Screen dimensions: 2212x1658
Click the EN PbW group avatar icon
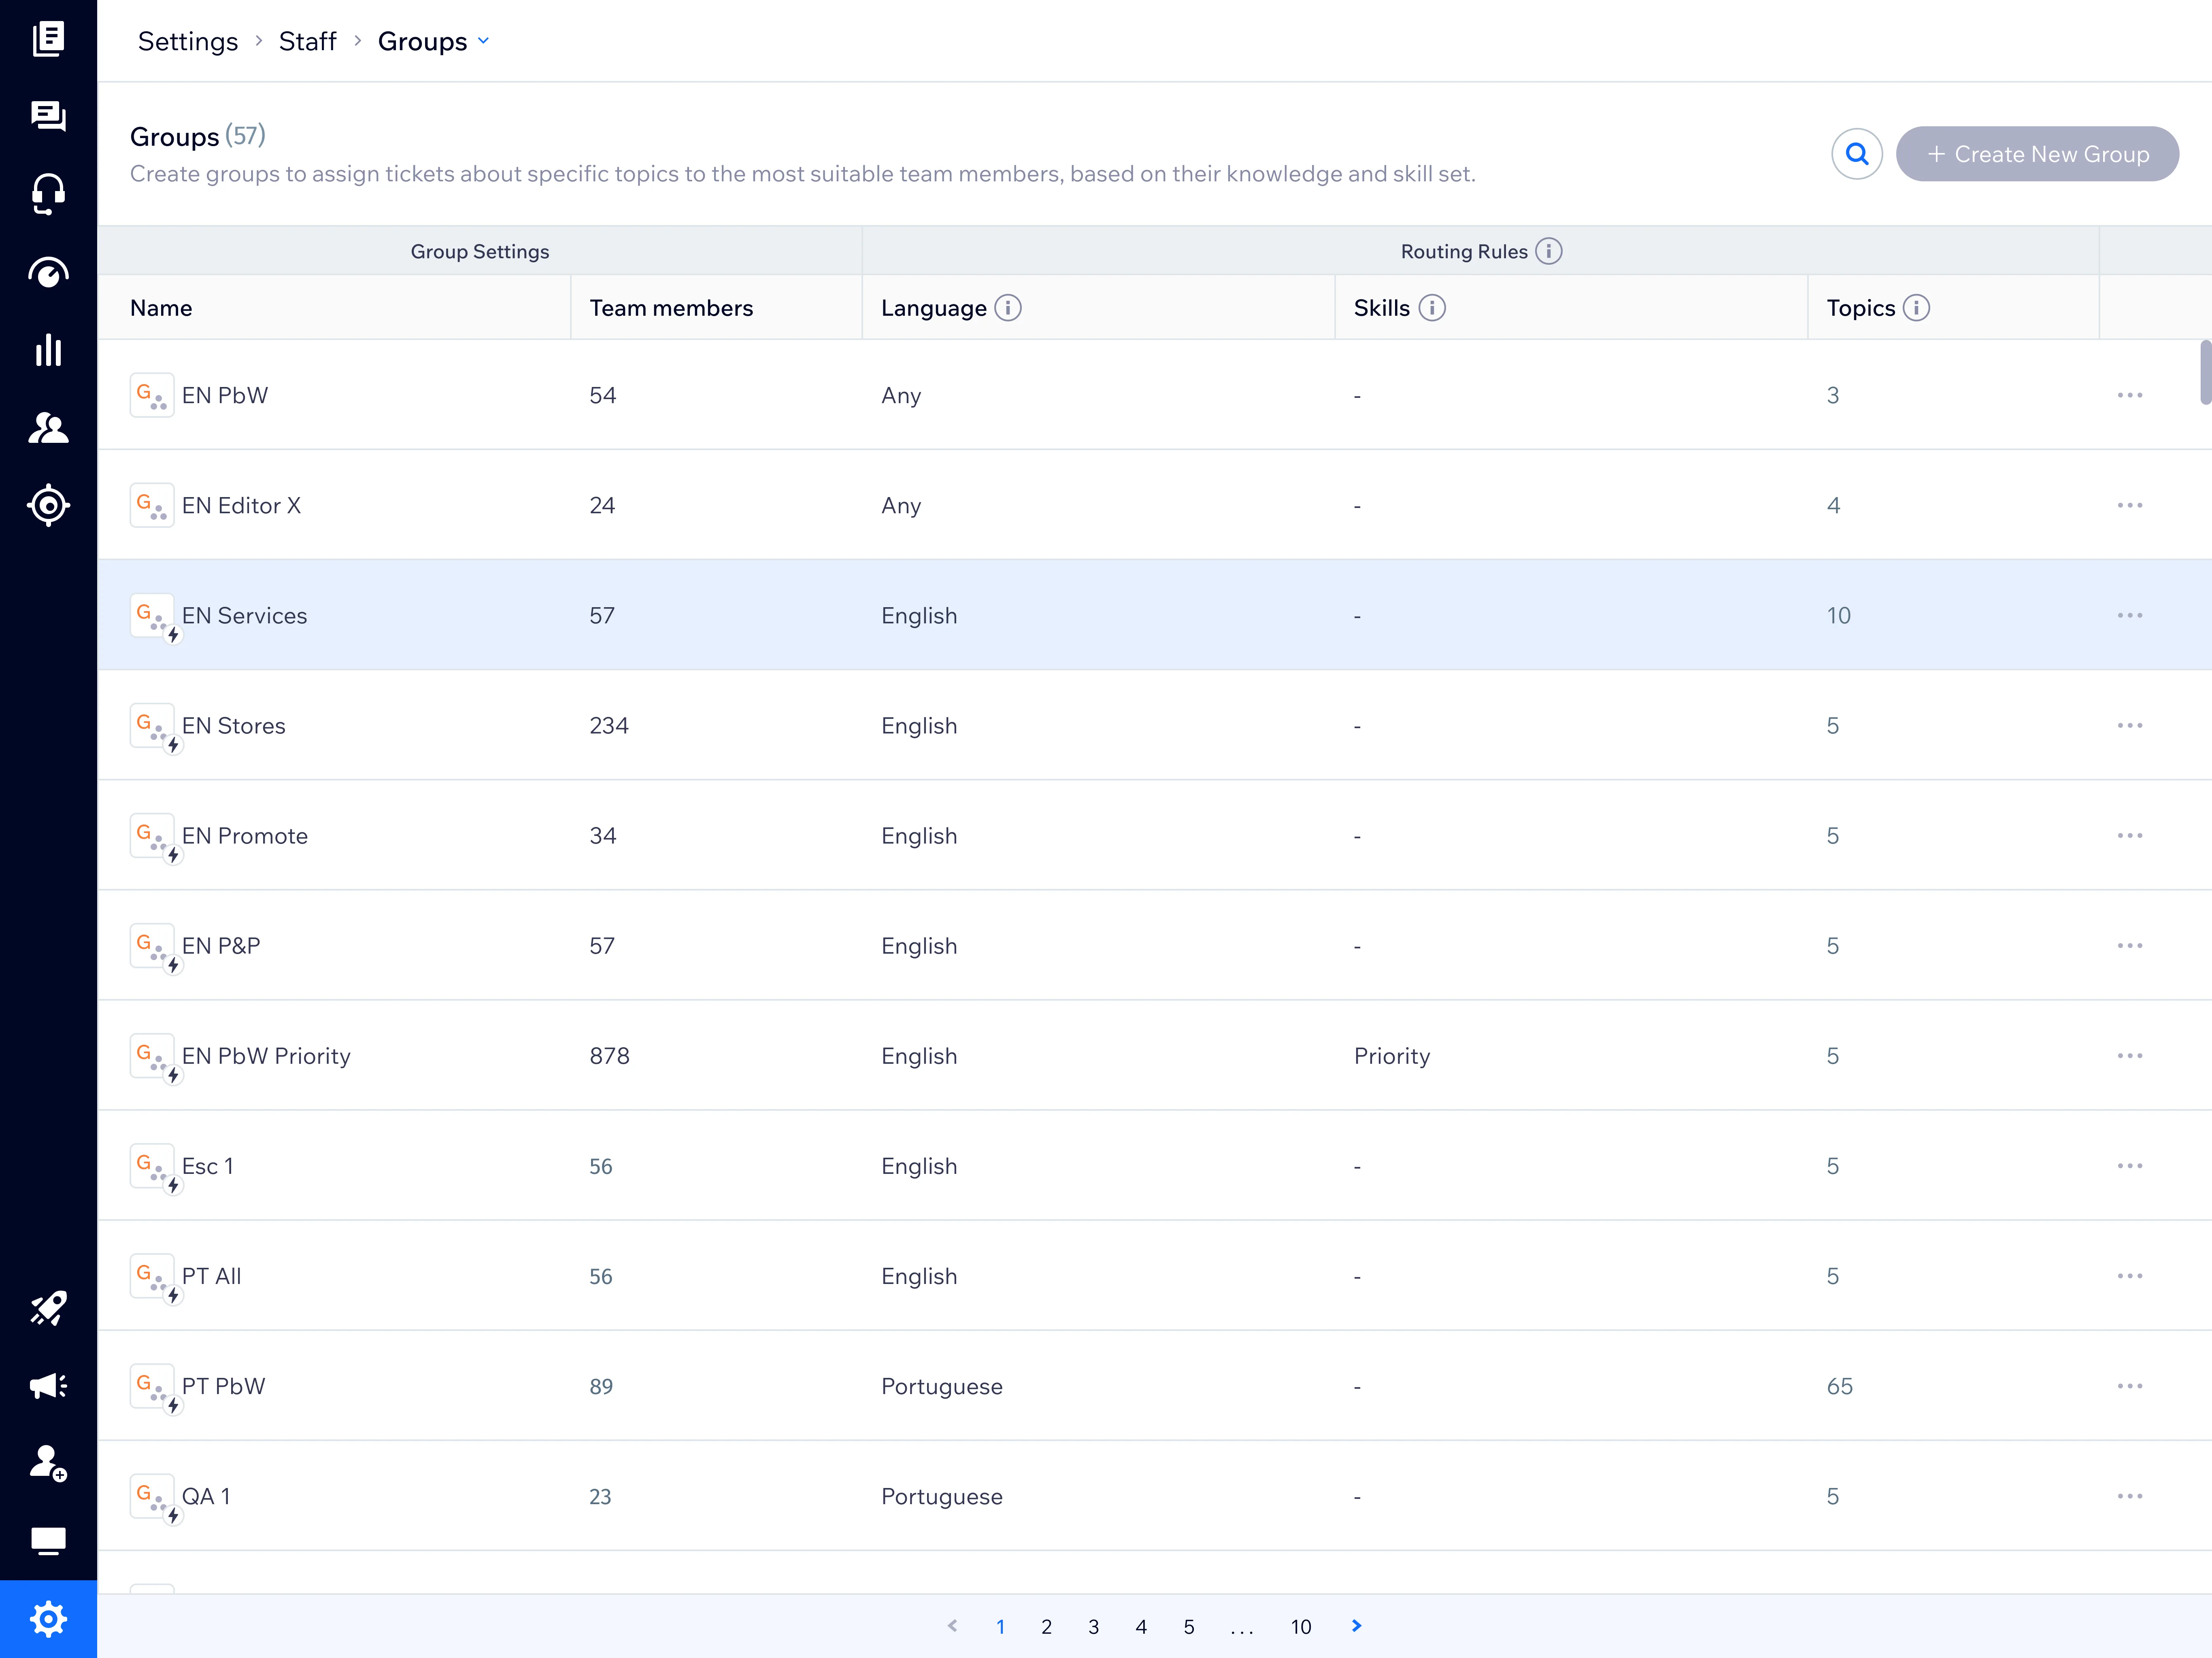pyautogui.click(x=152, y=395)
